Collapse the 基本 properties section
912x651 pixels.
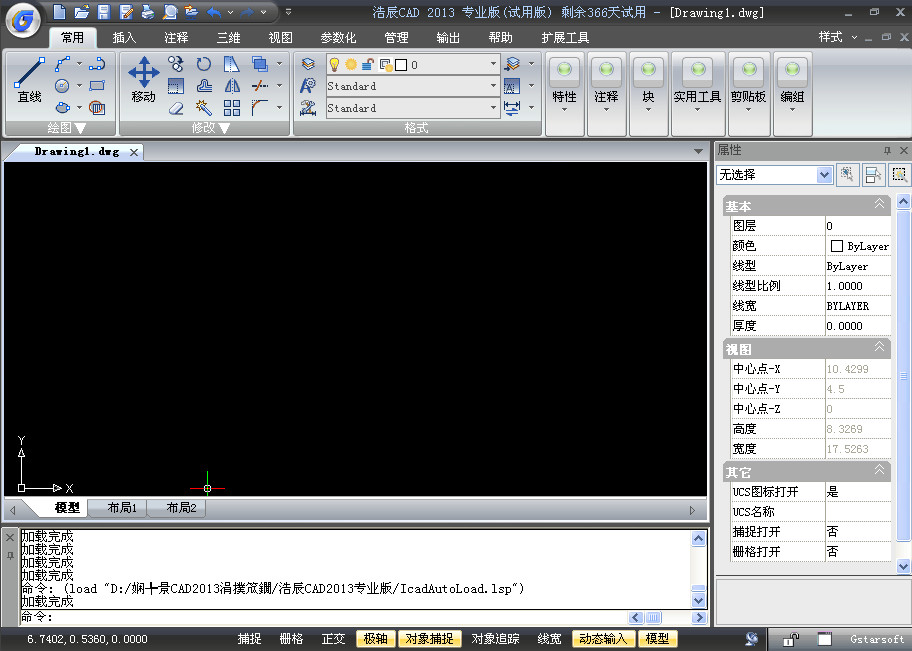(x=879, y=204)
